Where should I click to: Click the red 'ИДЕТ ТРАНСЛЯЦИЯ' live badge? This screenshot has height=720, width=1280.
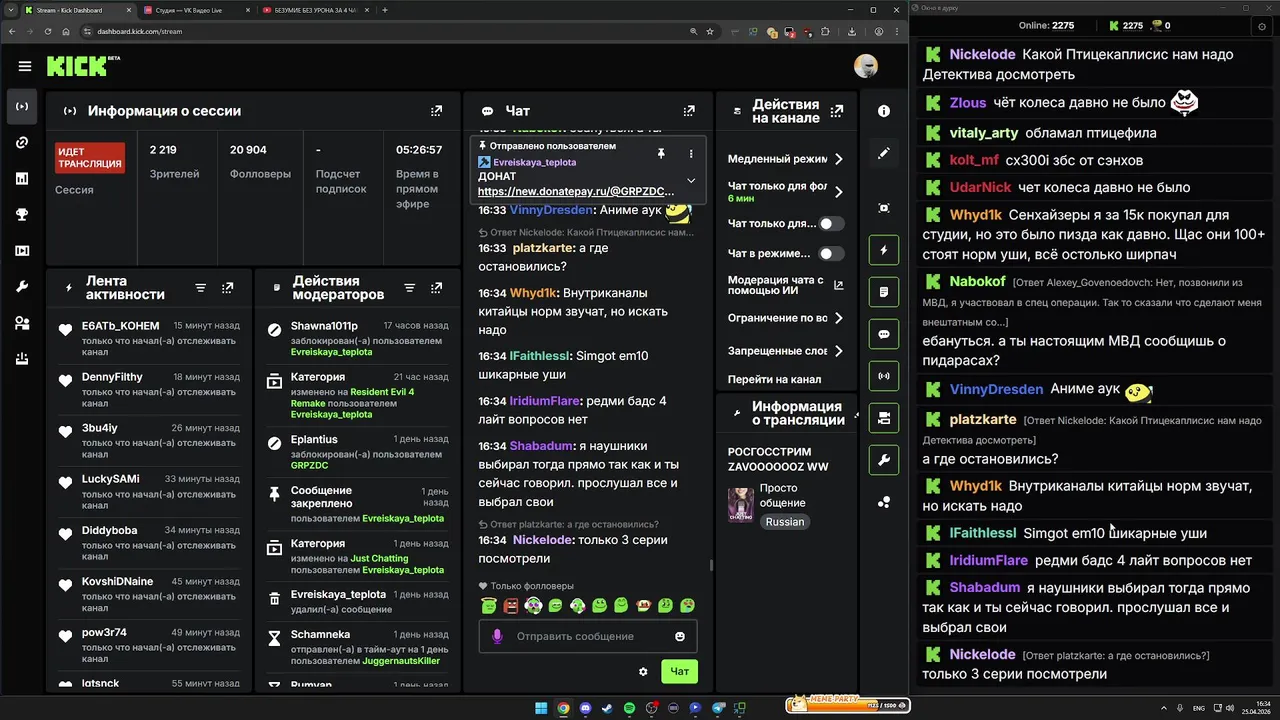point(90,158)
